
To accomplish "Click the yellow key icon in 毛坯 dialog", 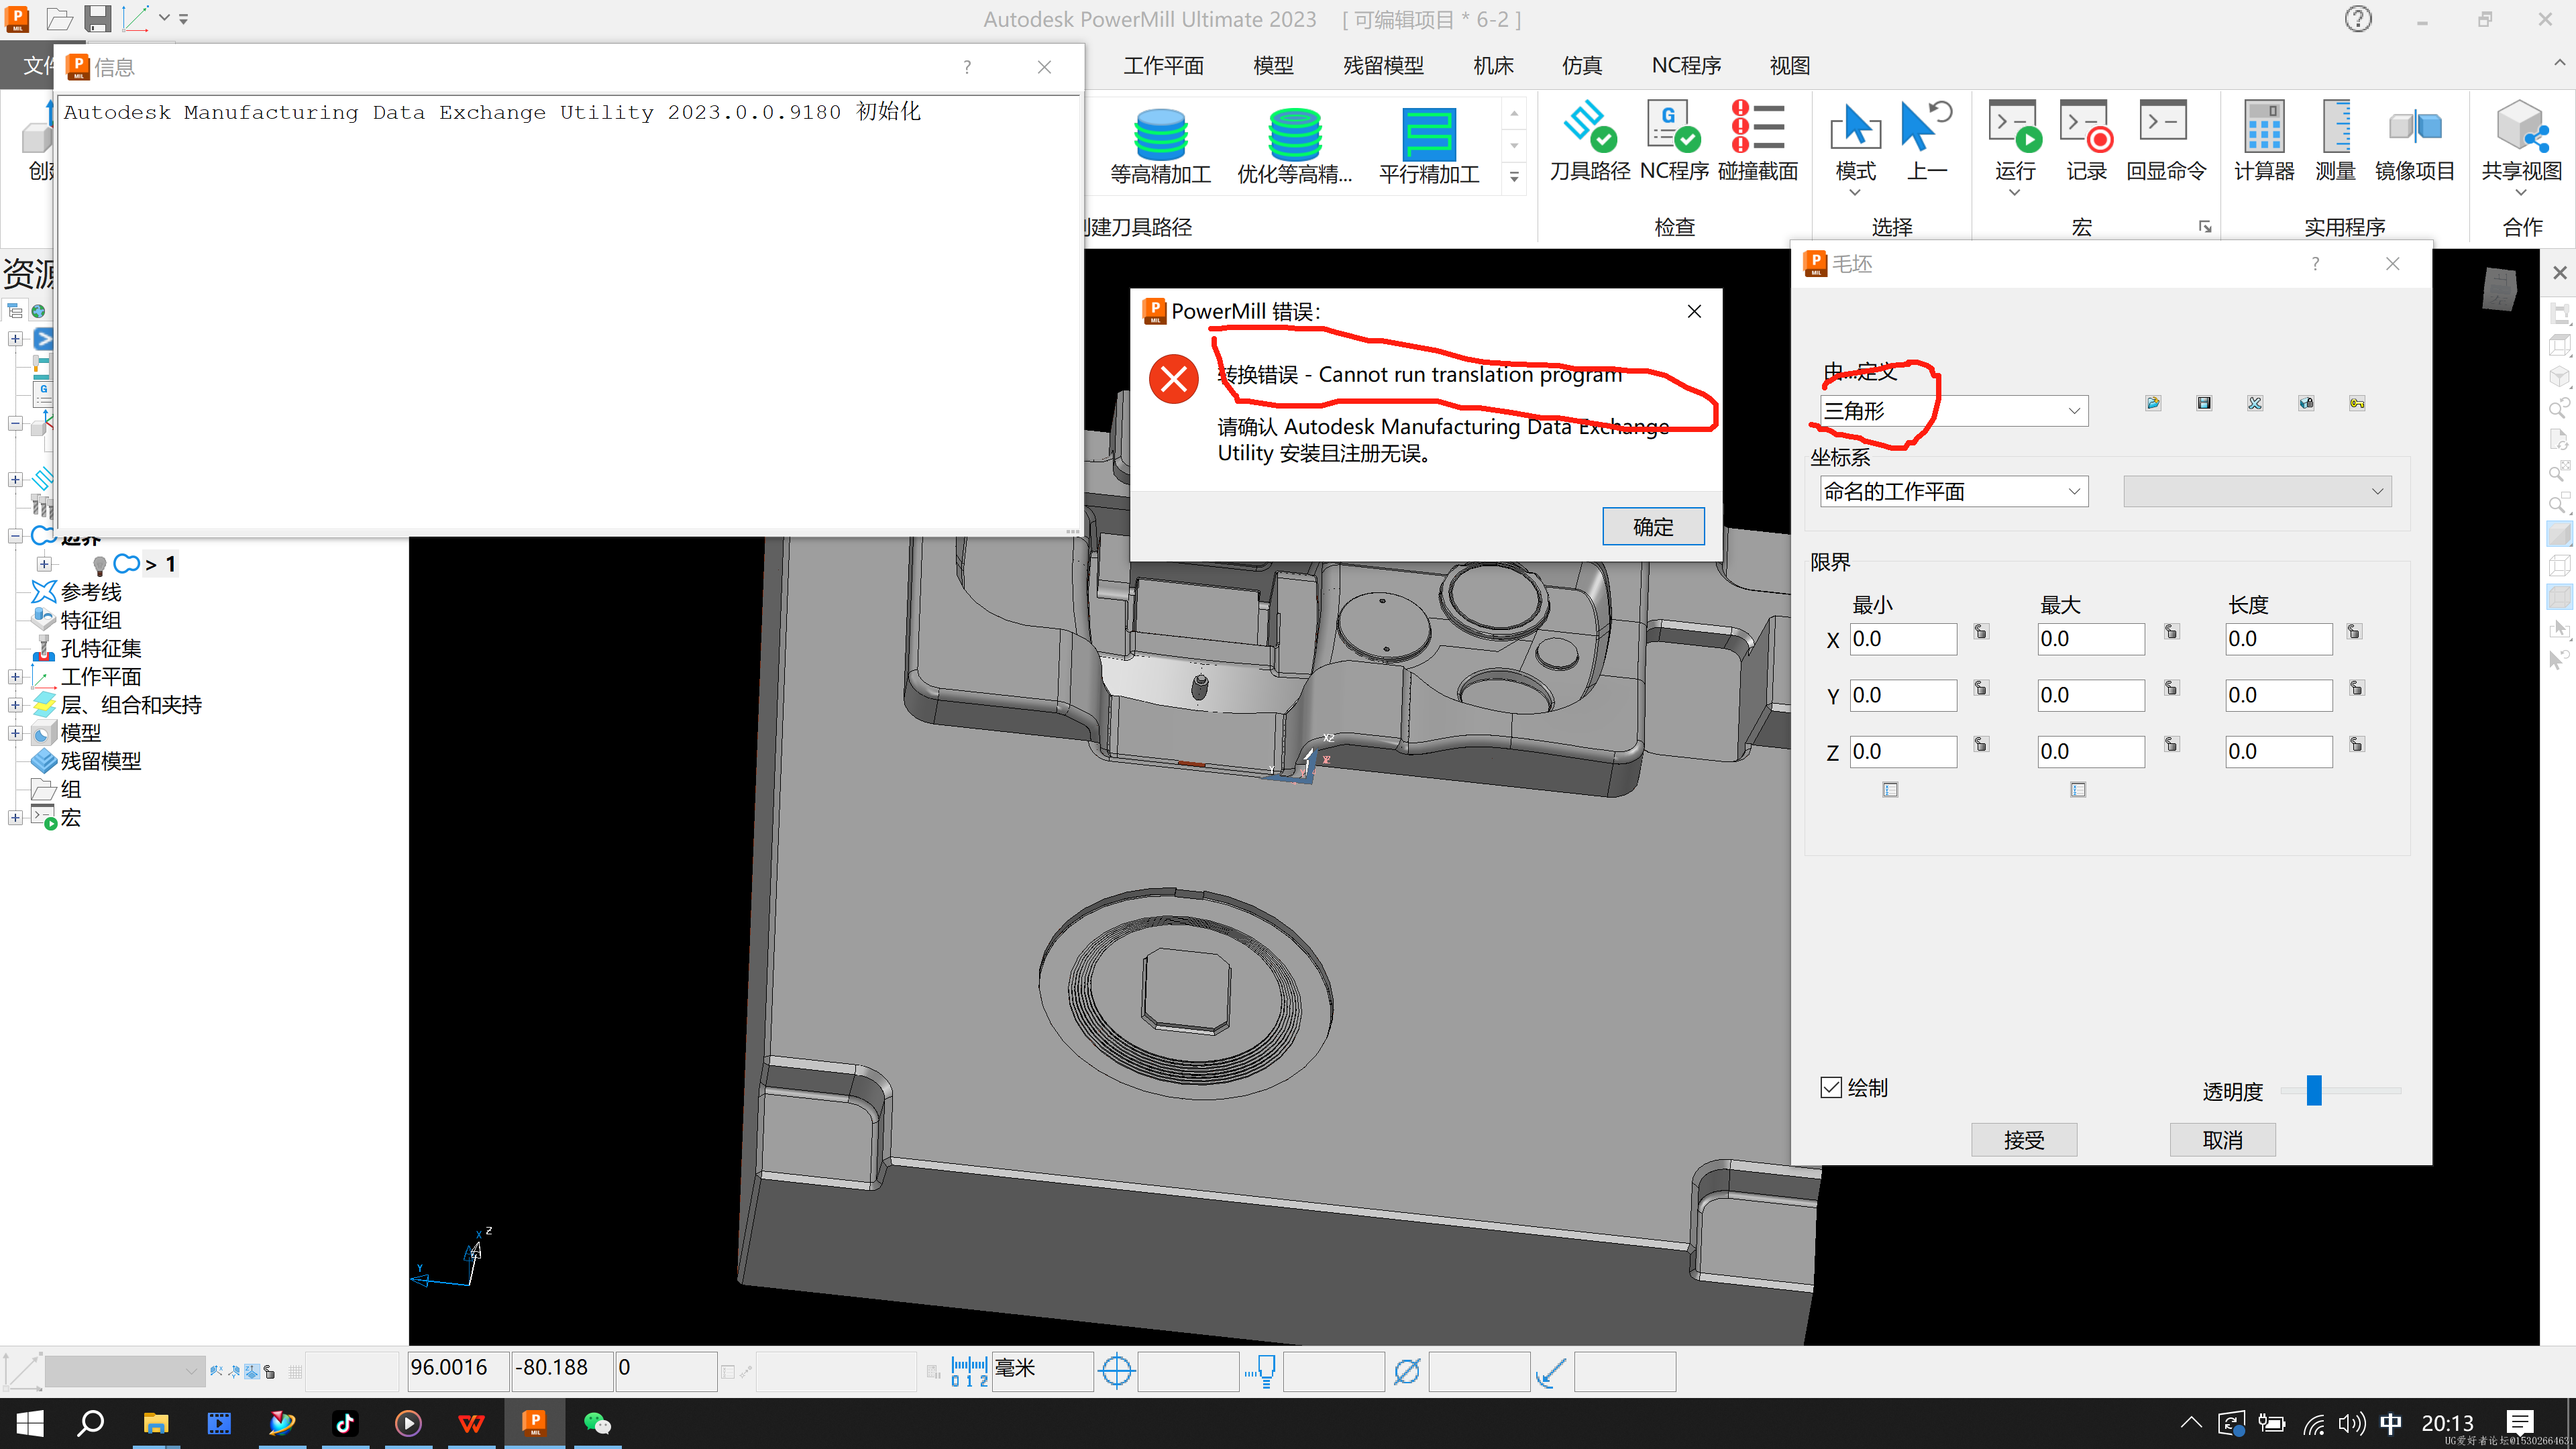I will [x=2357, y=403].
